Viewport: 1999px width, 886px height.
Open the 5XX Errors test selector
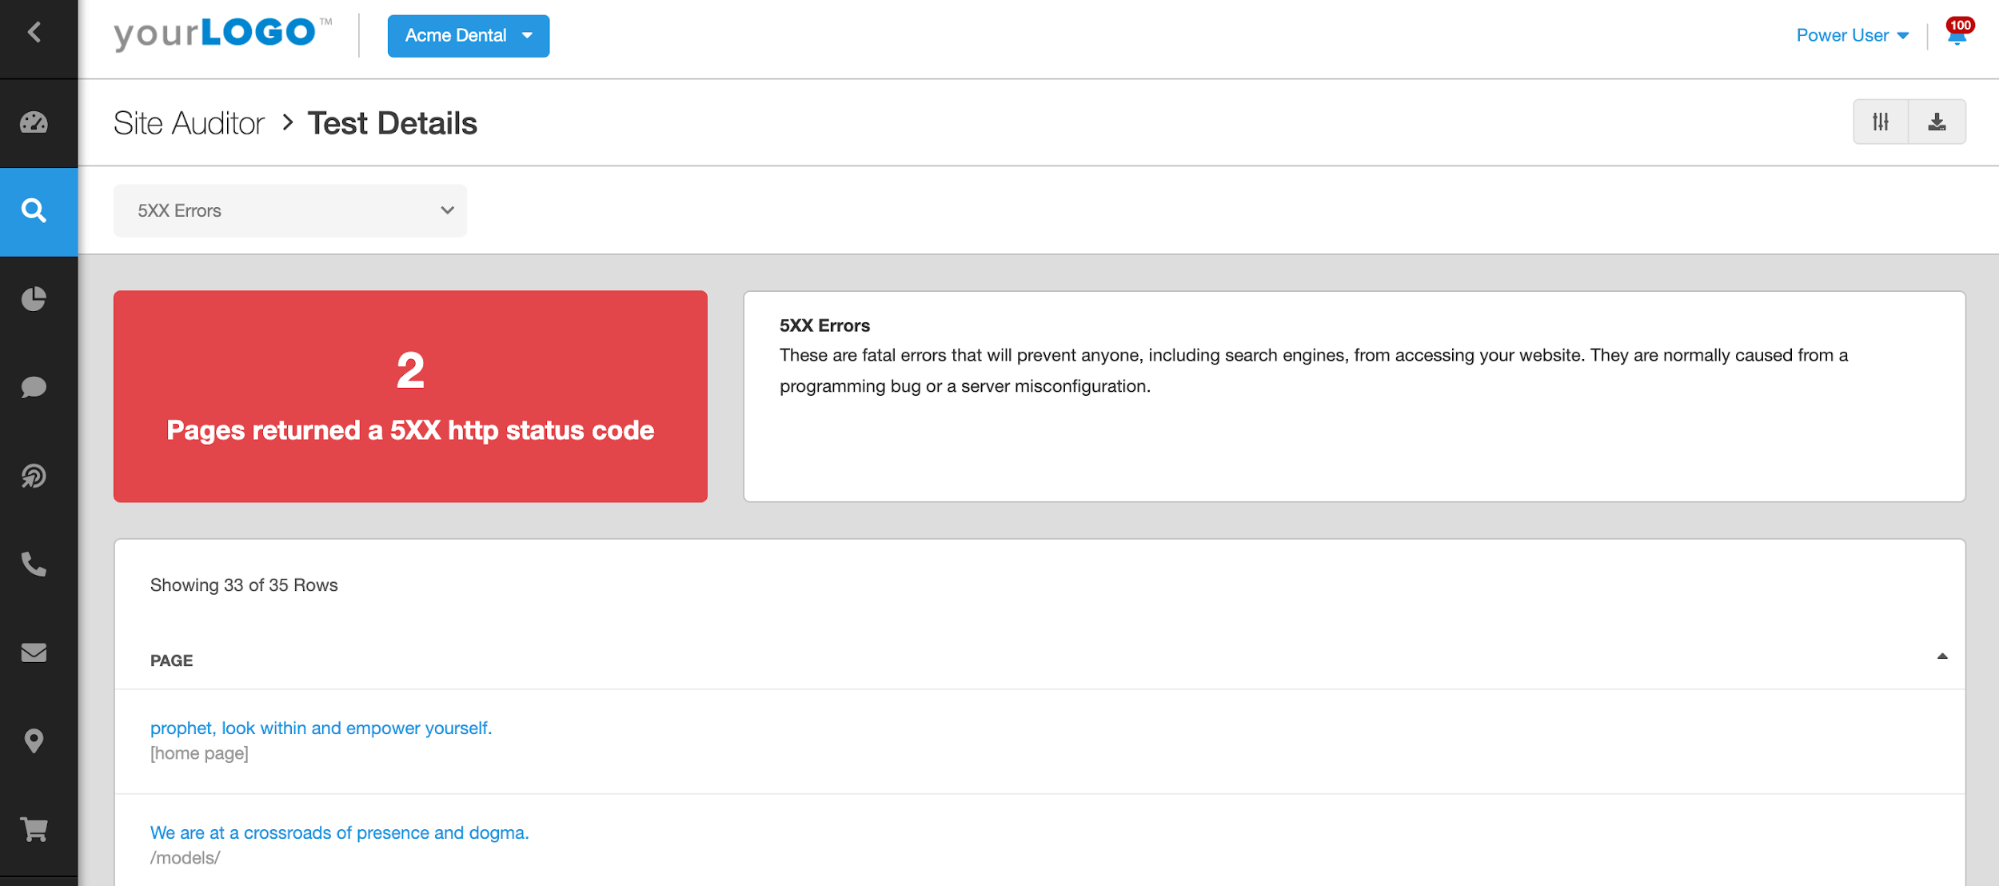pyautogui.click(x=290, y=211)
